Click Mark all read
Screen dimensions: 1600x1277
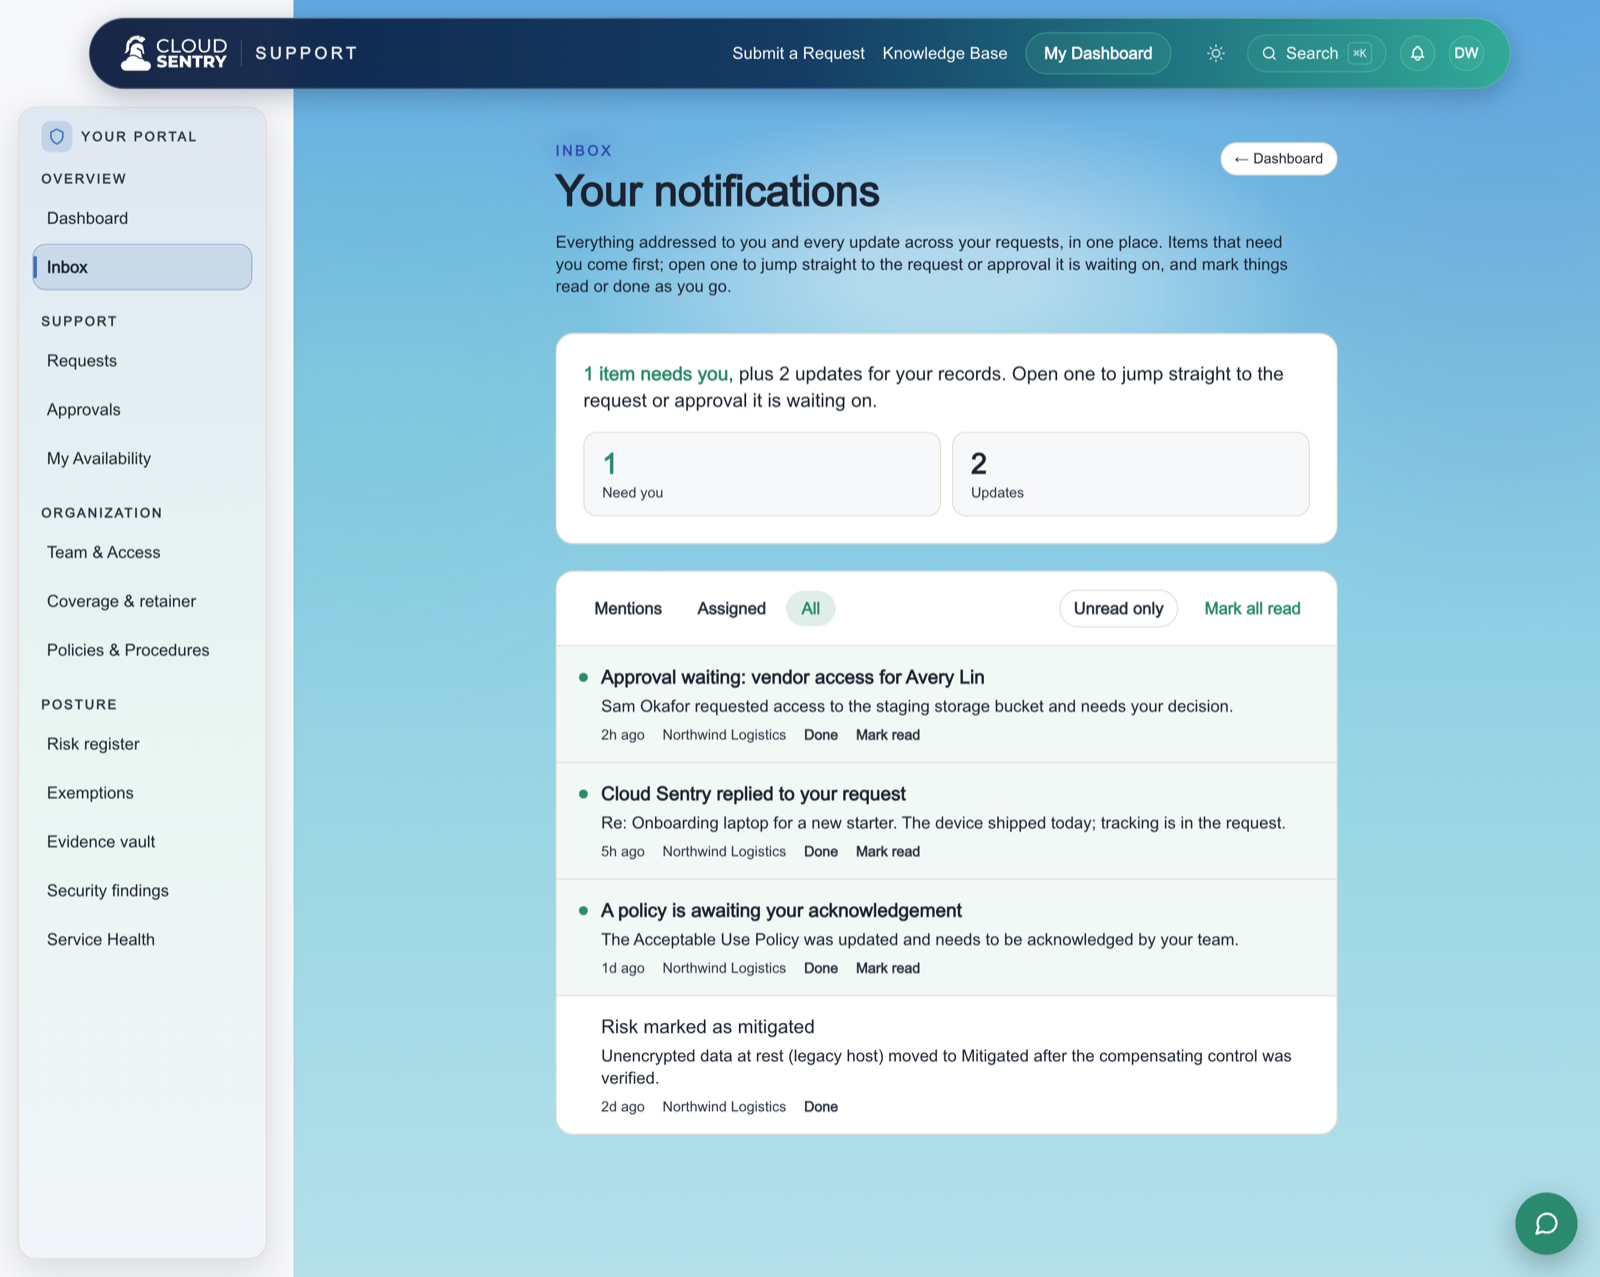pos(1252,608)
